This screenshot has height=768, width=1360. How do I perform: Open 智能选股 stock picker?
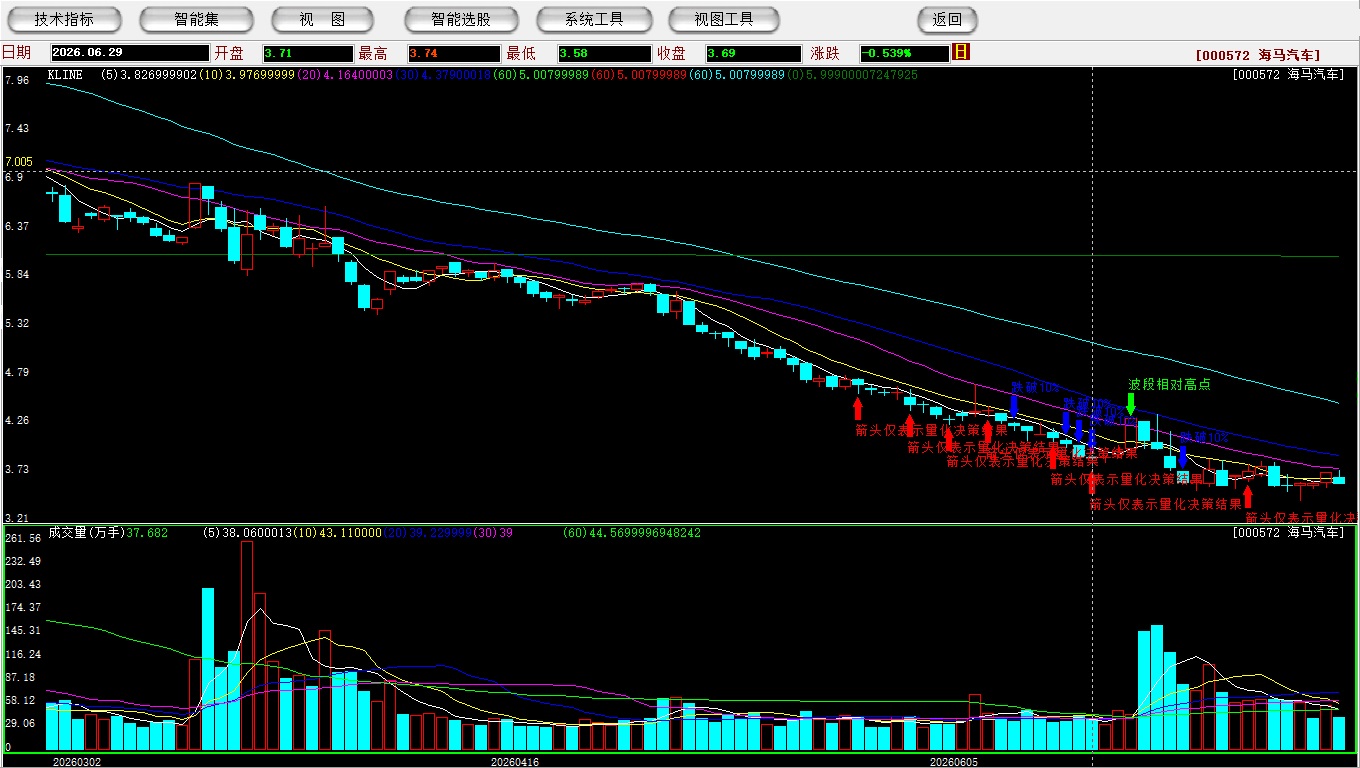[461, 19]
